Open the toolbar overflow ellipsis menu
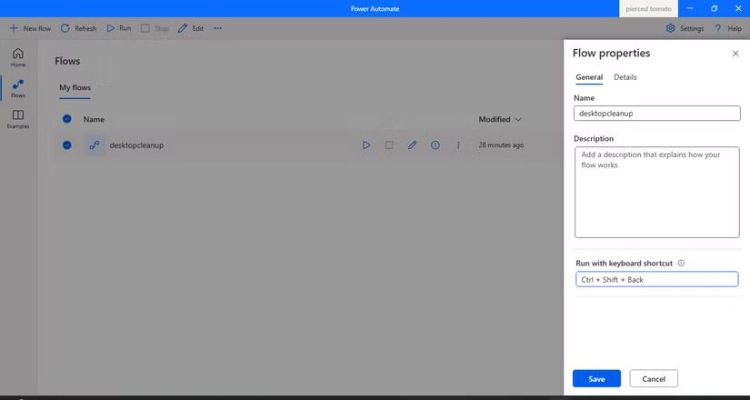 point(218,28)
